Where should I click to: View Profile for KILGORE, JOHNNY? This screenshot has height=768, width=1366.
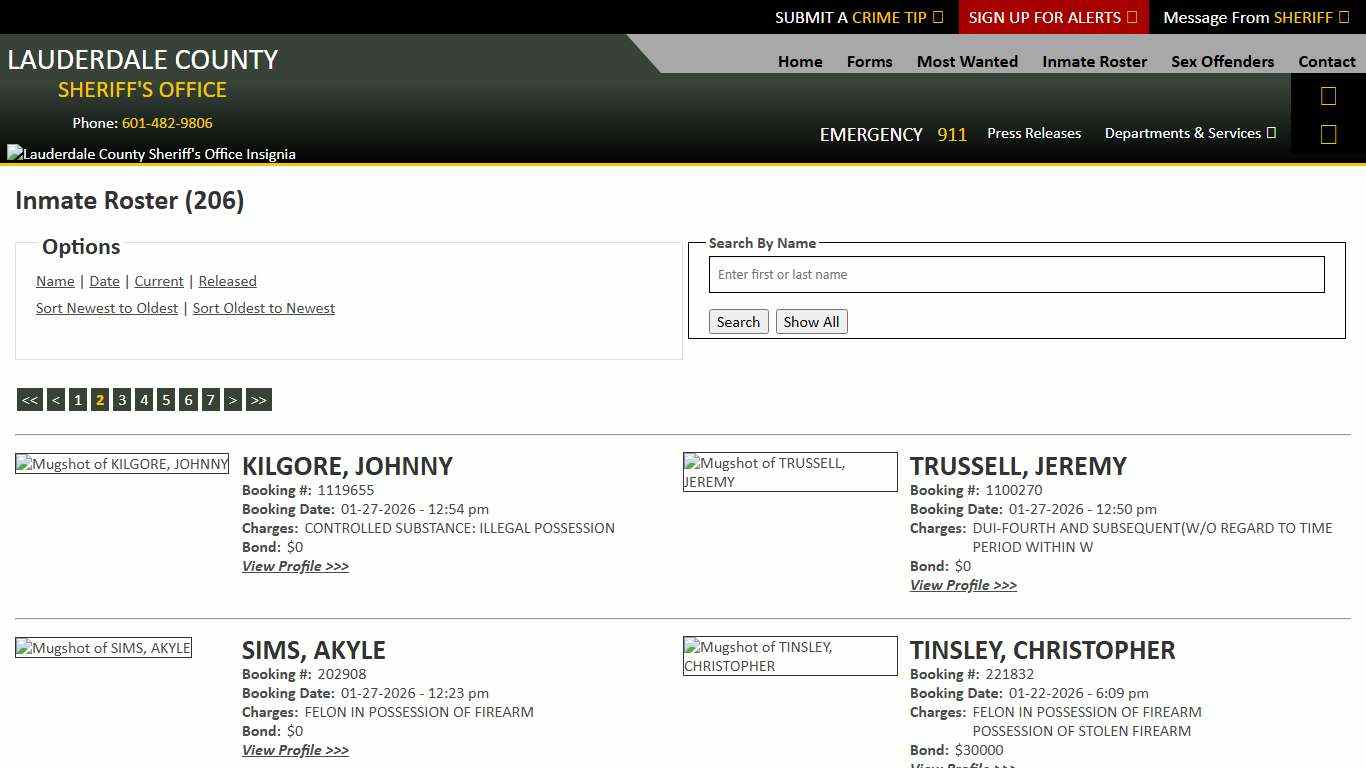click(295, 566)
